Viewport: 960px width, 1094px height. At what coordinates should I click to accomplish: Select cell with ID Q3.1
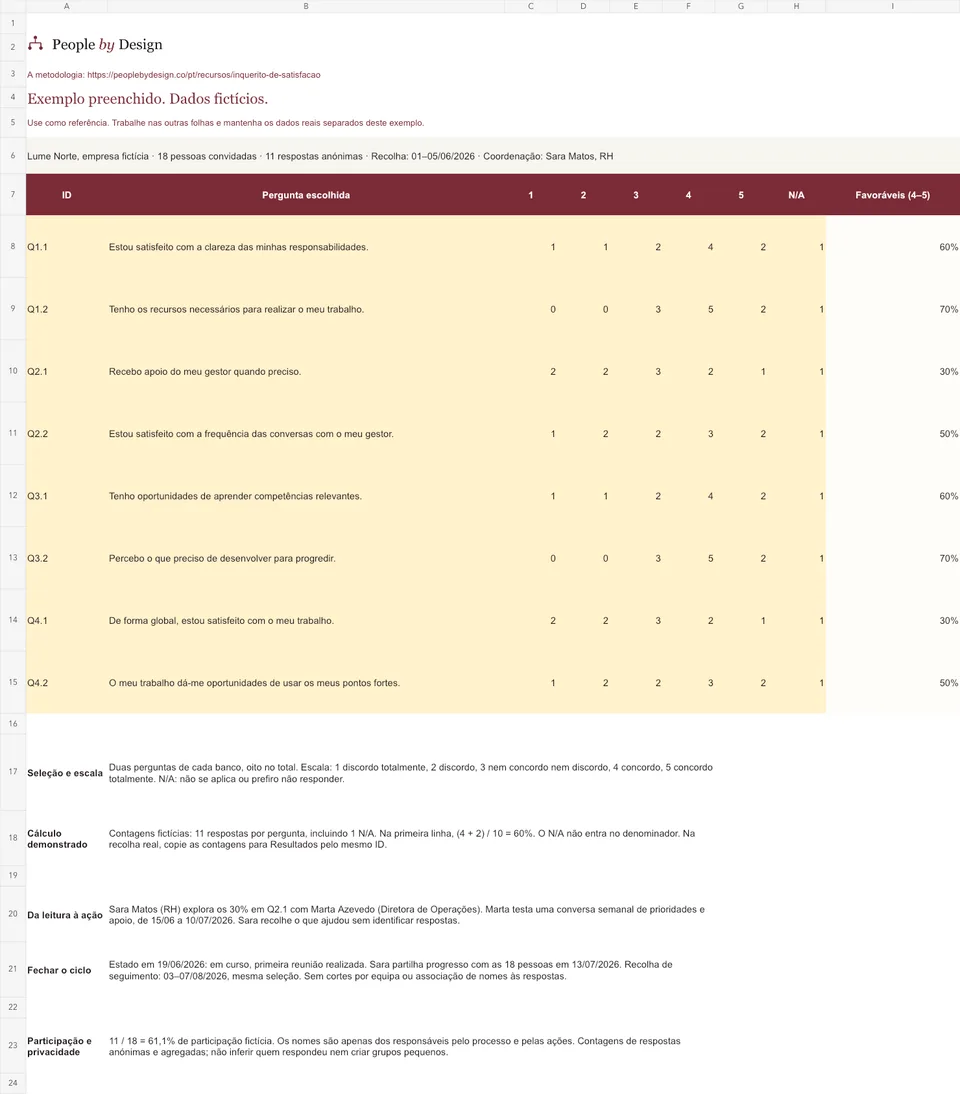[x=66, y=496]
